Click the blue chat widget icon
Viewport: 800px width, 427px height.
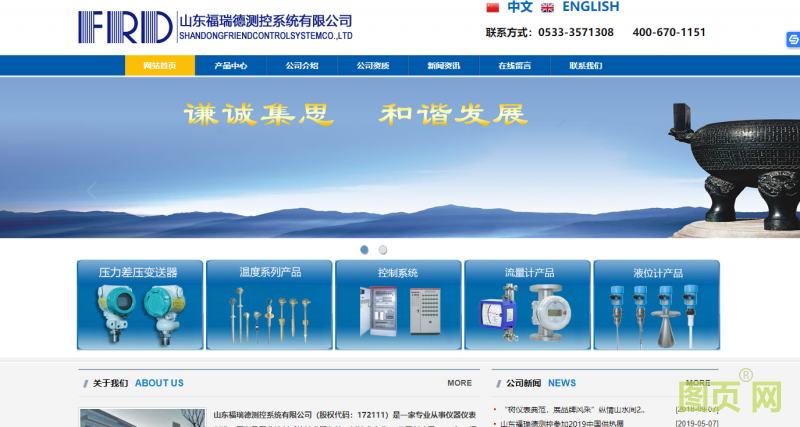coord(792,40)
